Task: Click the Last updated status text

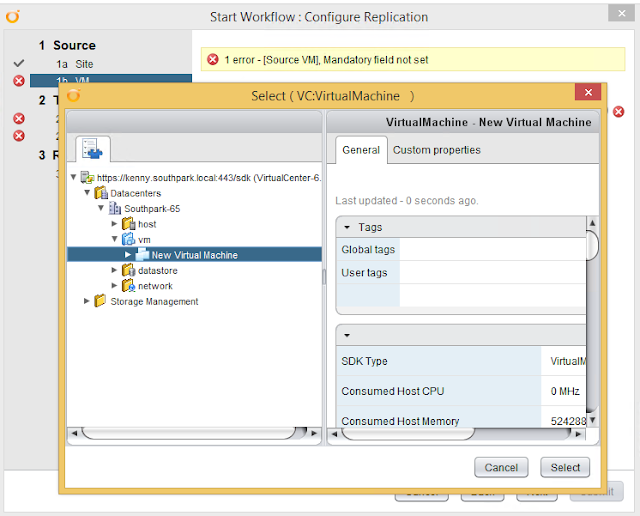Action: tap(407, 200)
